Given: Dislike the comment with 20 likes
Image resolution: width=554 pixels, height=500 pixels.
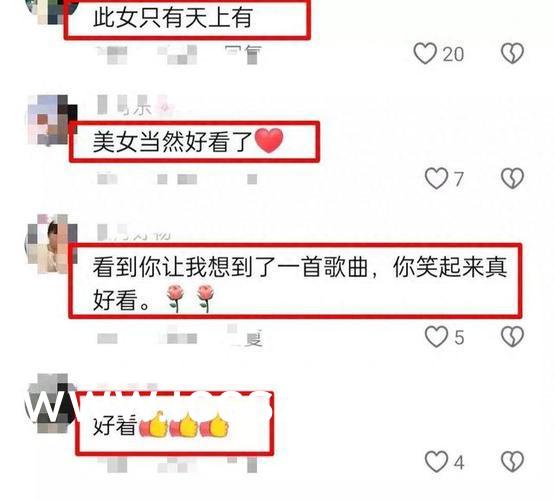Looking at the screenshot, I should (512, 53).
